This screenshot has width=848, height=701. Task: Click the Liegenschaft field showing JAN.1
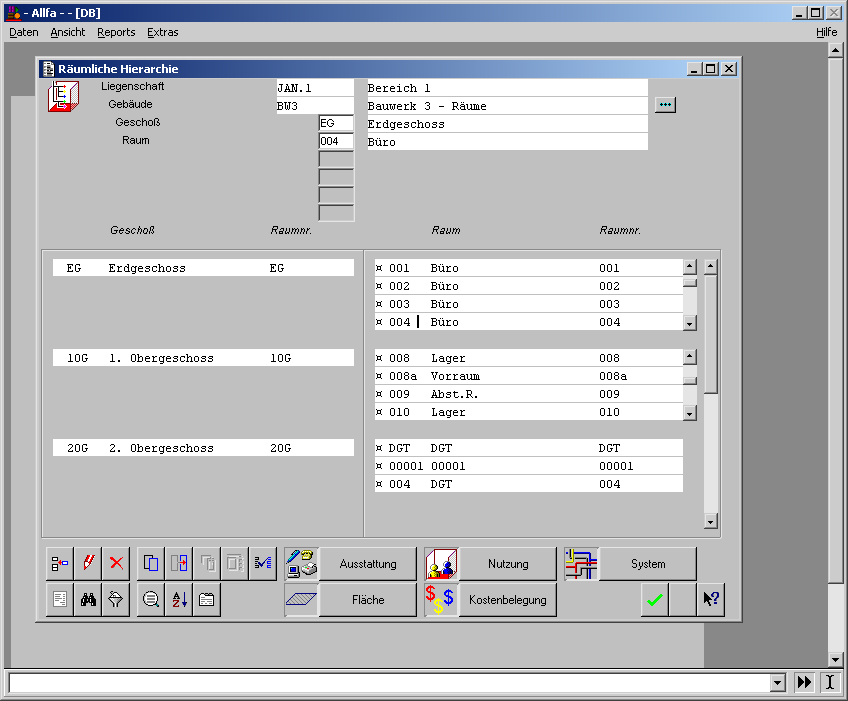pos(315,88)
